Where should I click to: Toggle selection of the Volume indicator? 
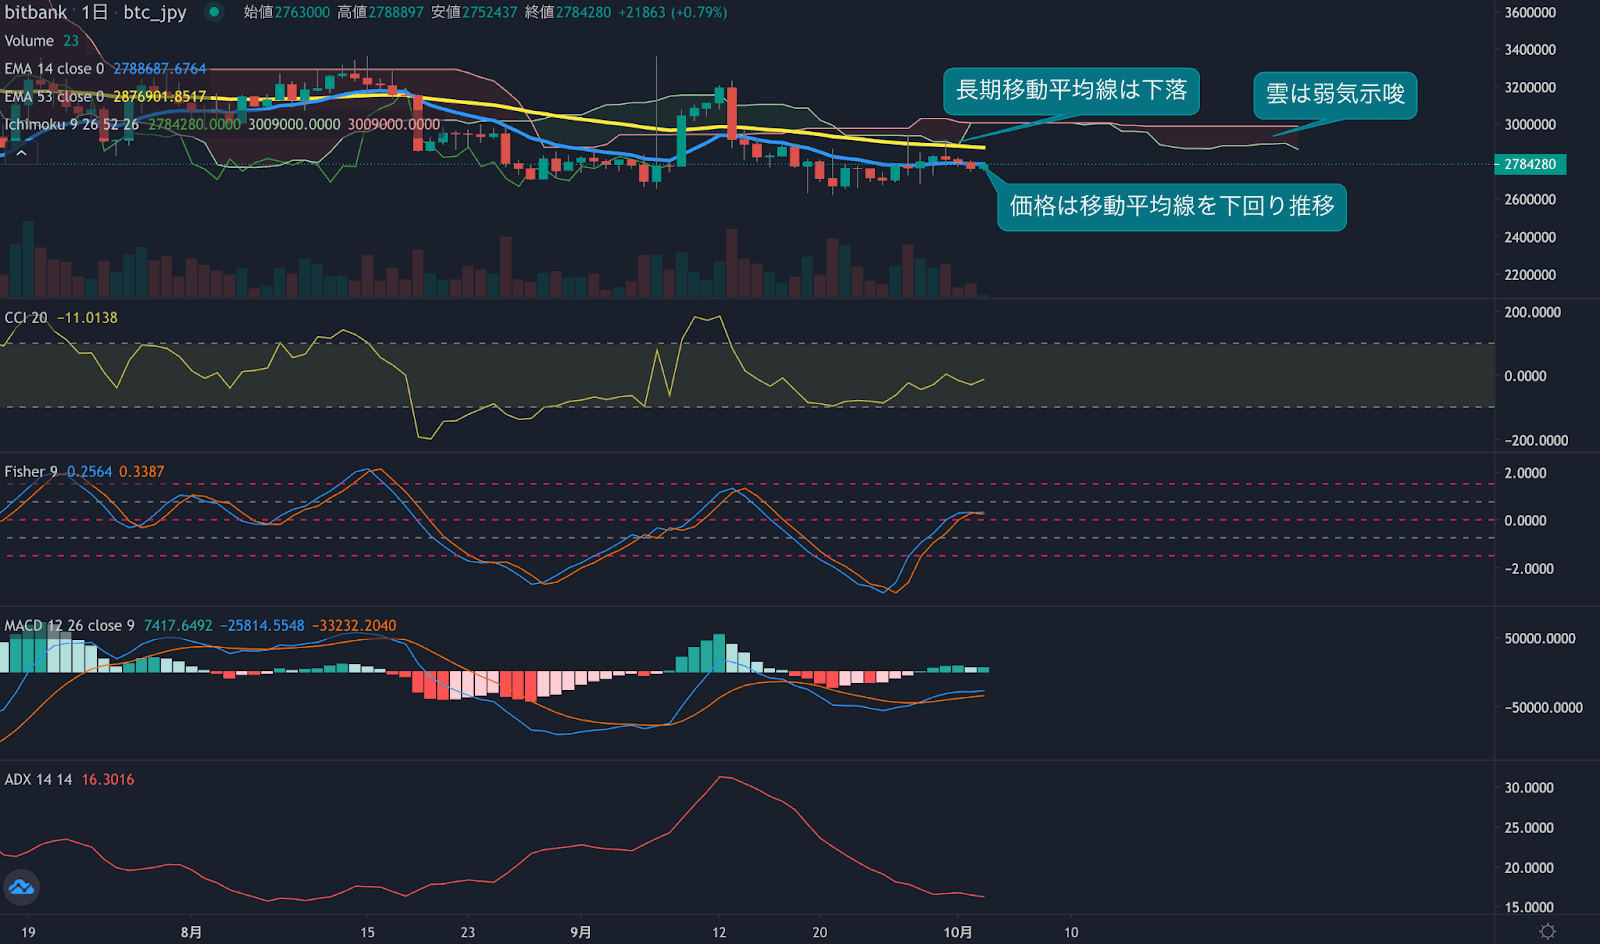pyautogui.click(x=30, y=41)
